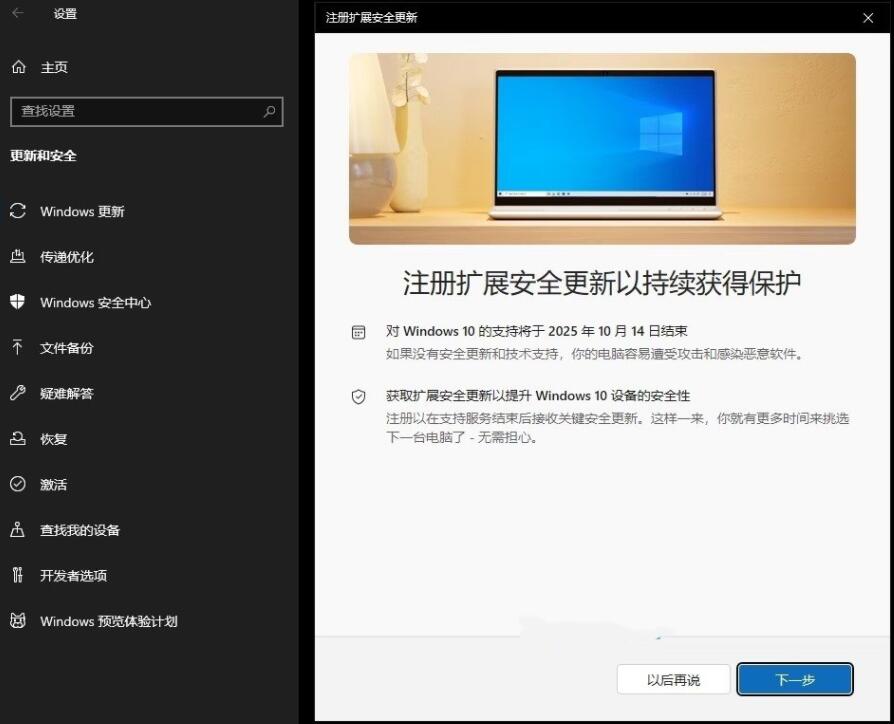Click the 下一步 button
This screenshot has width=894, height=724.
[x=795, y=679]
